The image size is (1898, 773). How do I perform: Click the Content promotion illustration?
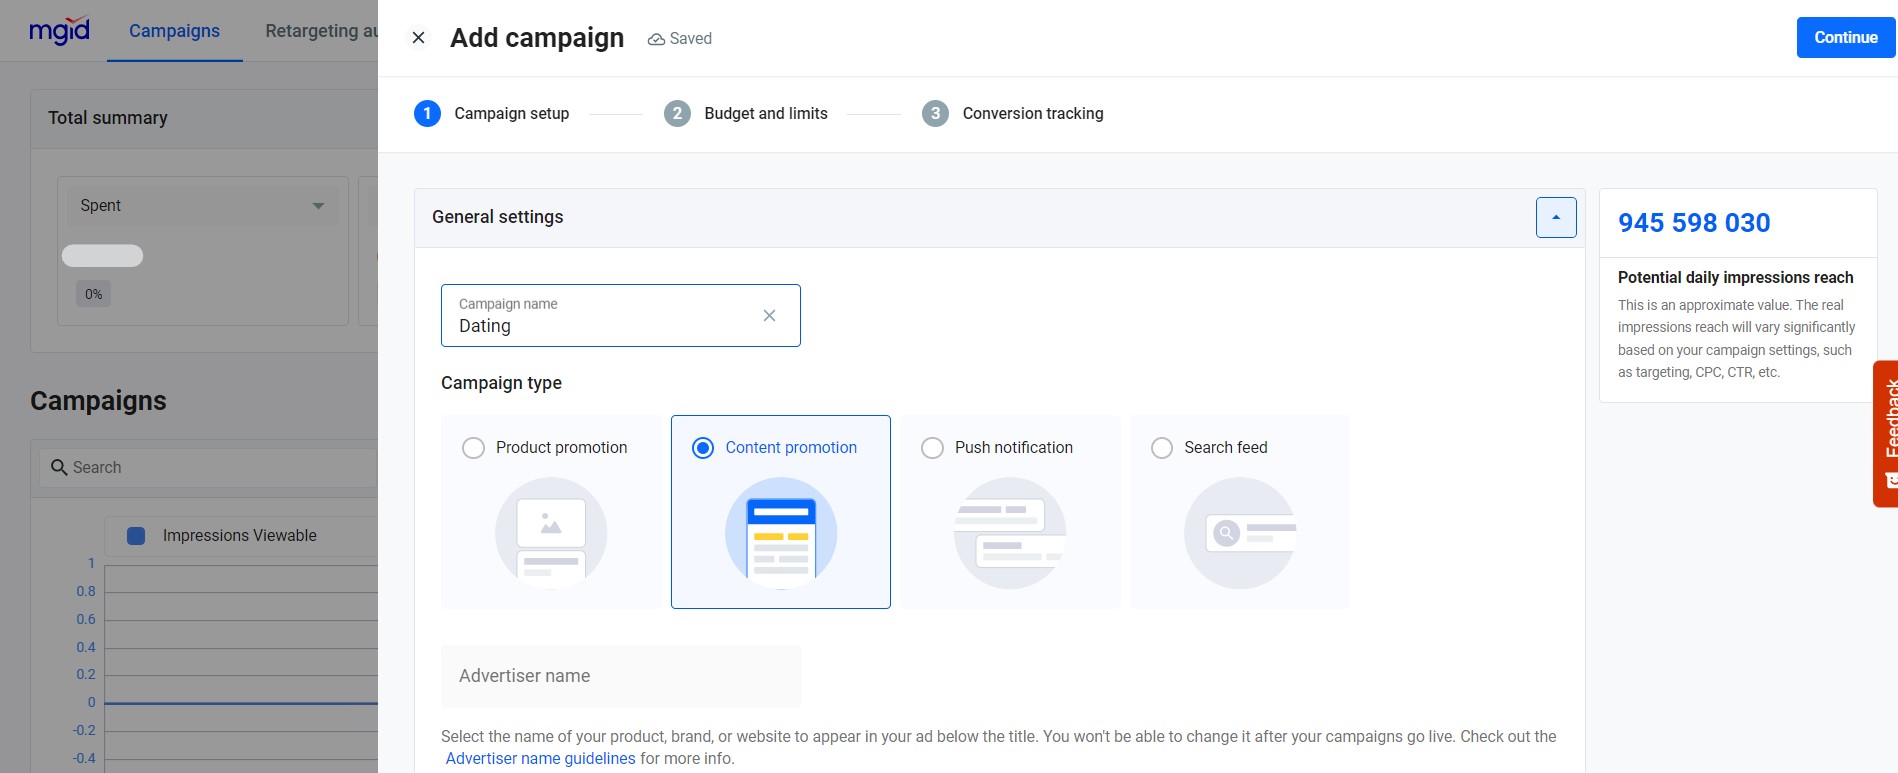click(x=781, y=533)
